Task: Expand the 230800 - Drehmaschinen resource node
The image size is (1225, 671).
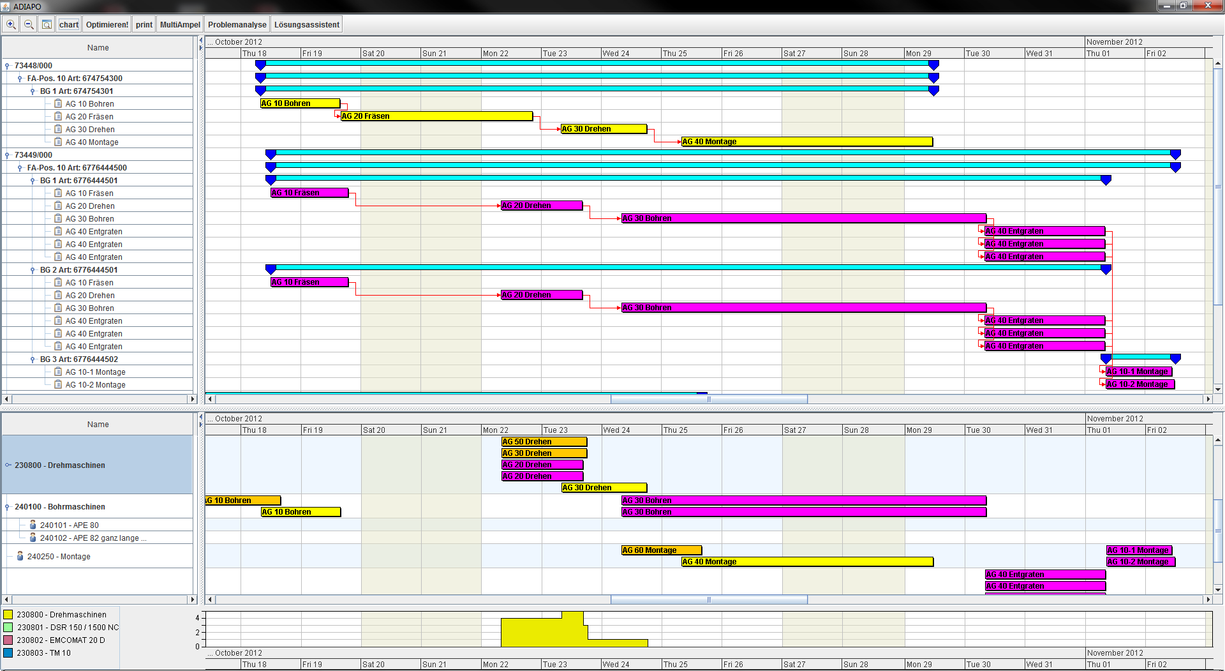Action: click(8, 466)
